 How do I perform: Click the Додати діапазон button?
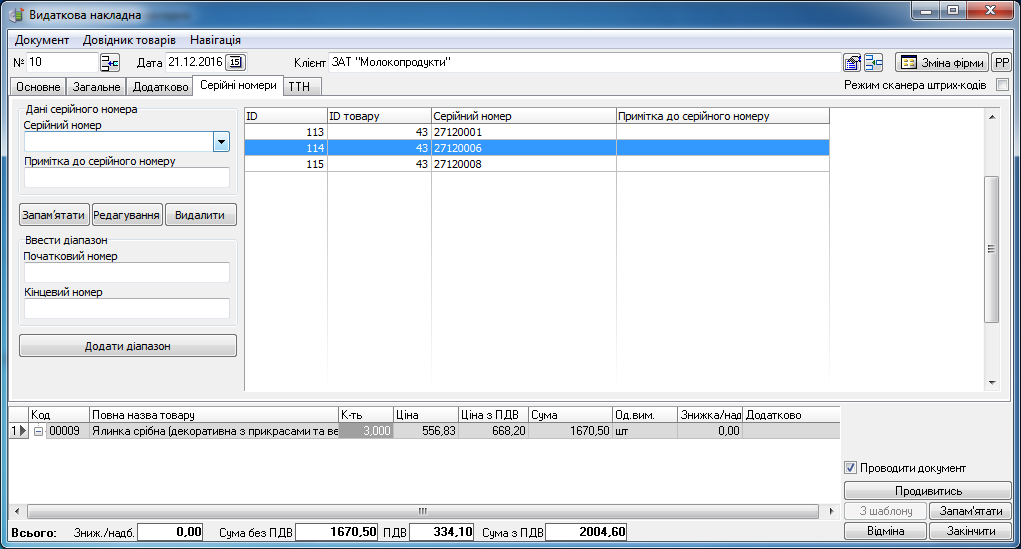coord(128,346)
